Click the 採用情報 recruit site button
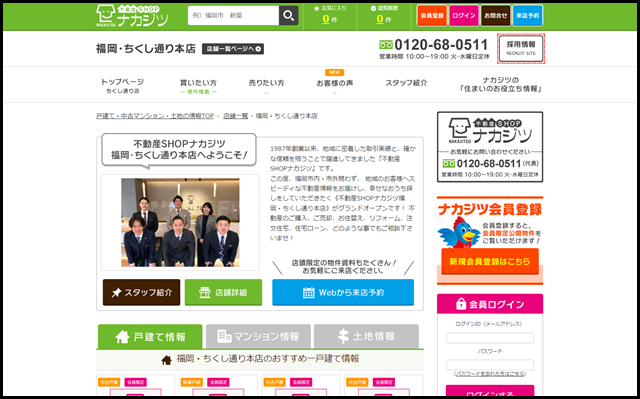 (521, 49)
